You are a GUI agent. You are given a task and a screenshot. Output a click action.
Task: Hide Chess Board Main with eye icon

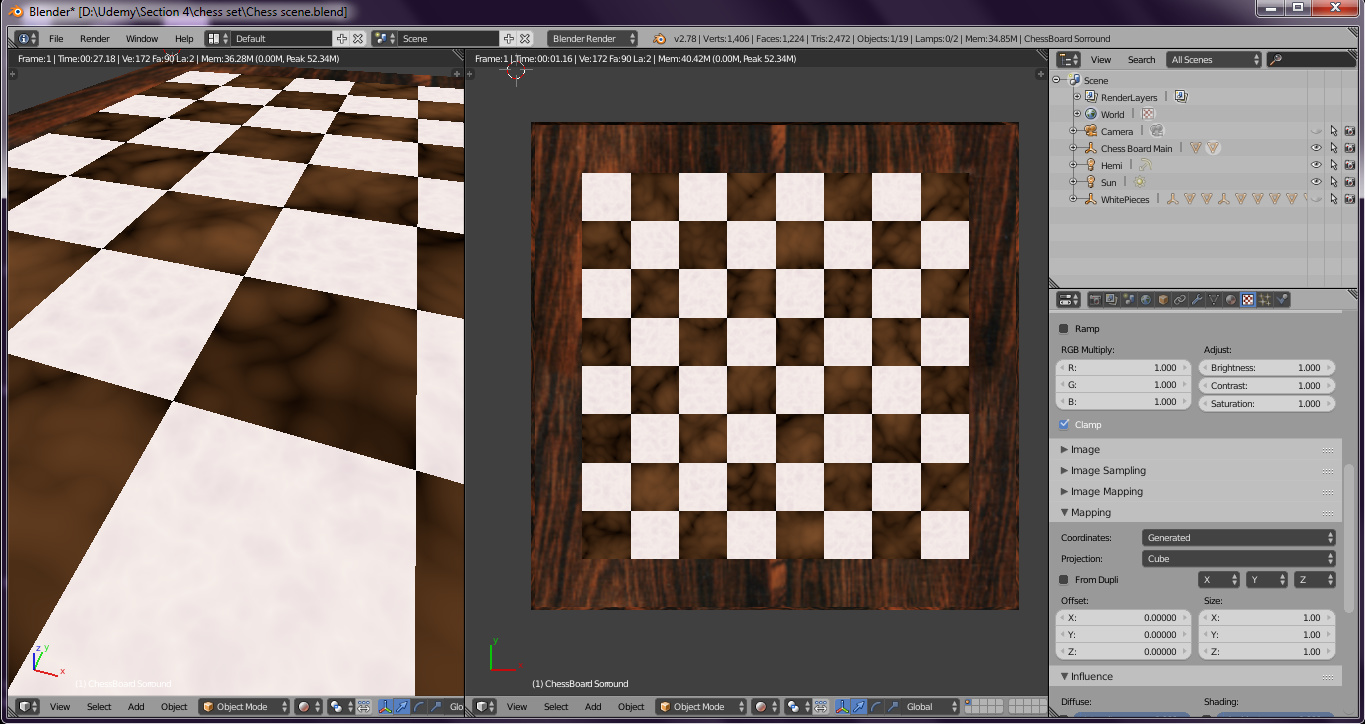pos(1316,148)
